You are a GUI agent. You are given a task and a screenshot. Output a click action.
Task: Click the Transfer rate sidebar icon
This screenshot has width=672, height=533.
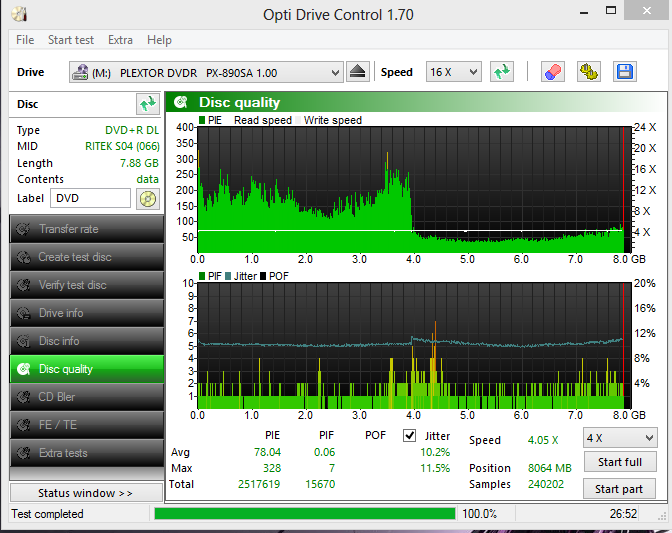click(x=23, y=229)
